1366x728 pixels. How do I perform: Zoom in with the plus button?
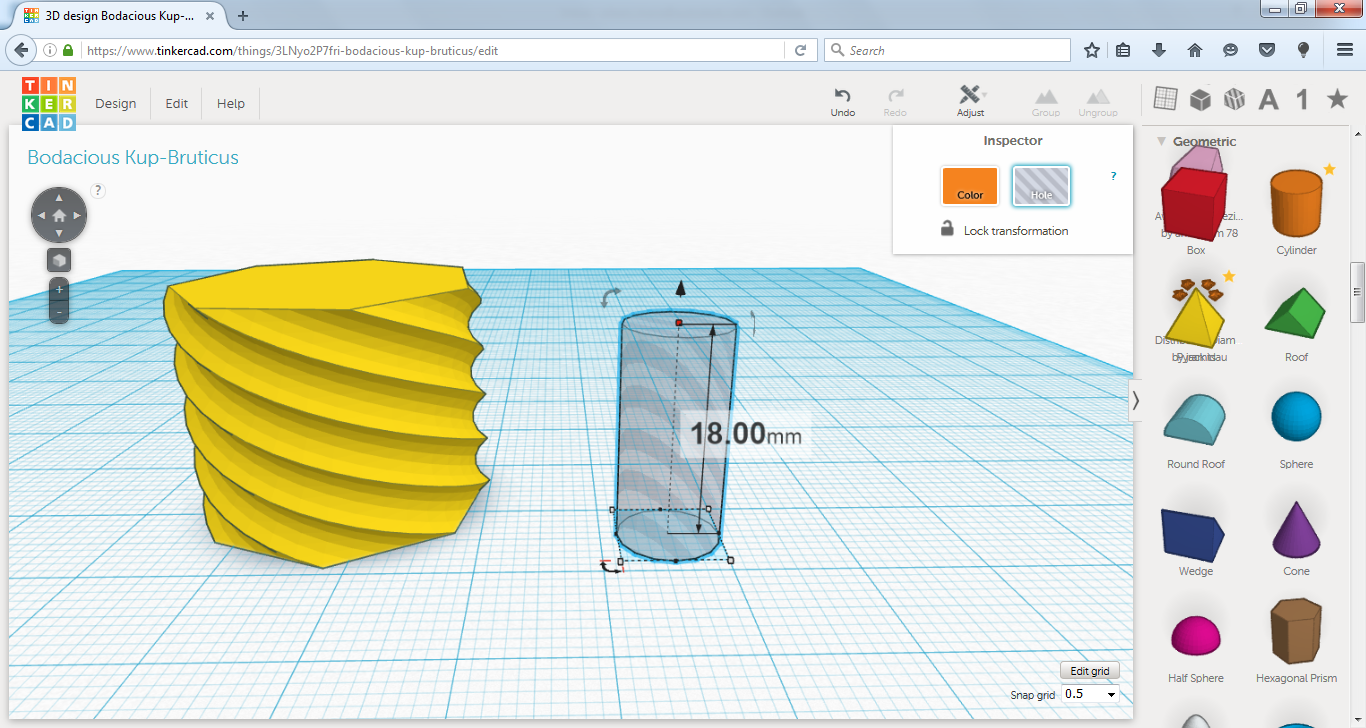click(x=59, y=289)
